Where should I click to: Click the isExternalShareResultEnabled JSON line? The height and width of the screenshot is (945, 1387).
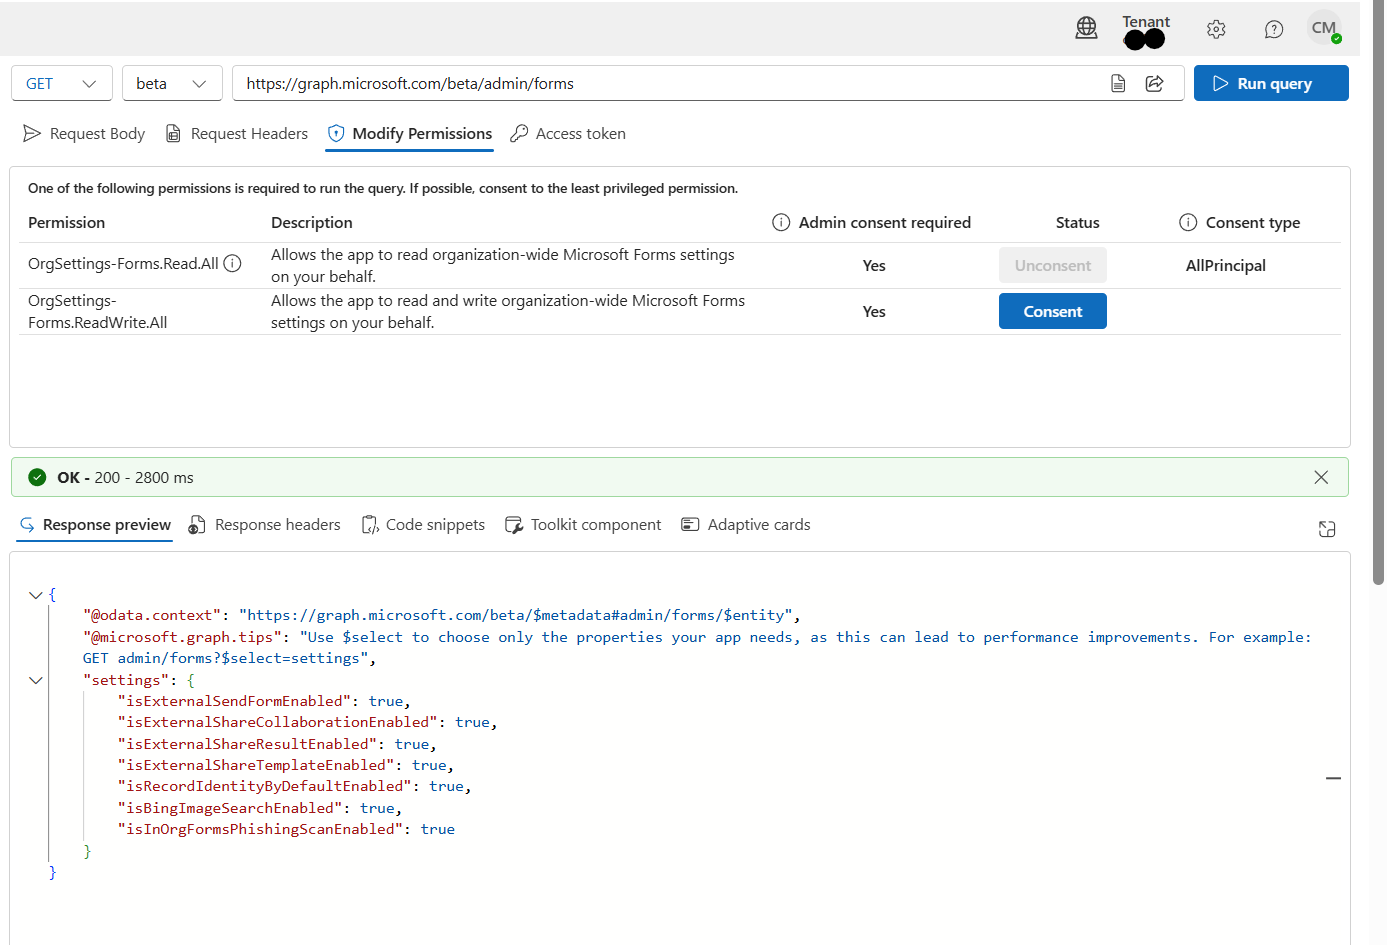pos(277,744)
